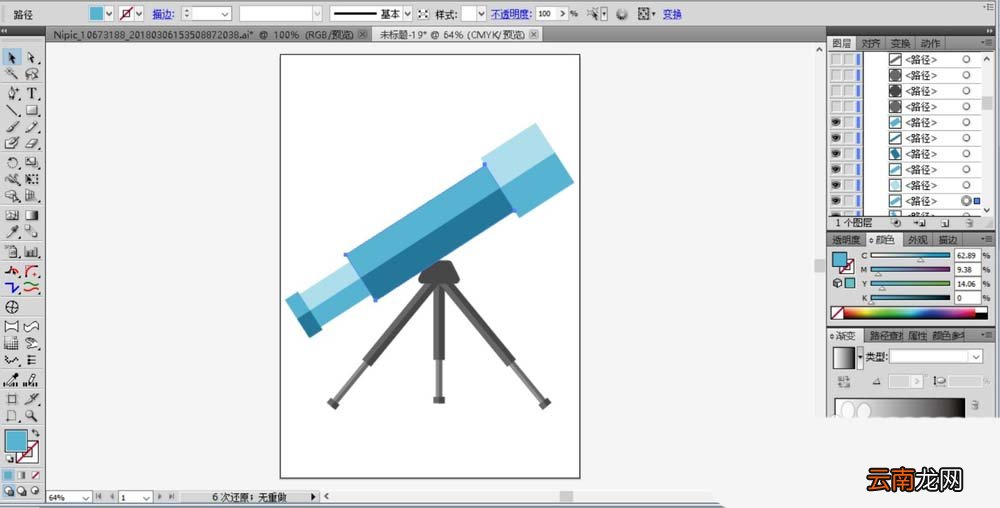Select the Eraser tool
1000x508 pixels.
32,143
